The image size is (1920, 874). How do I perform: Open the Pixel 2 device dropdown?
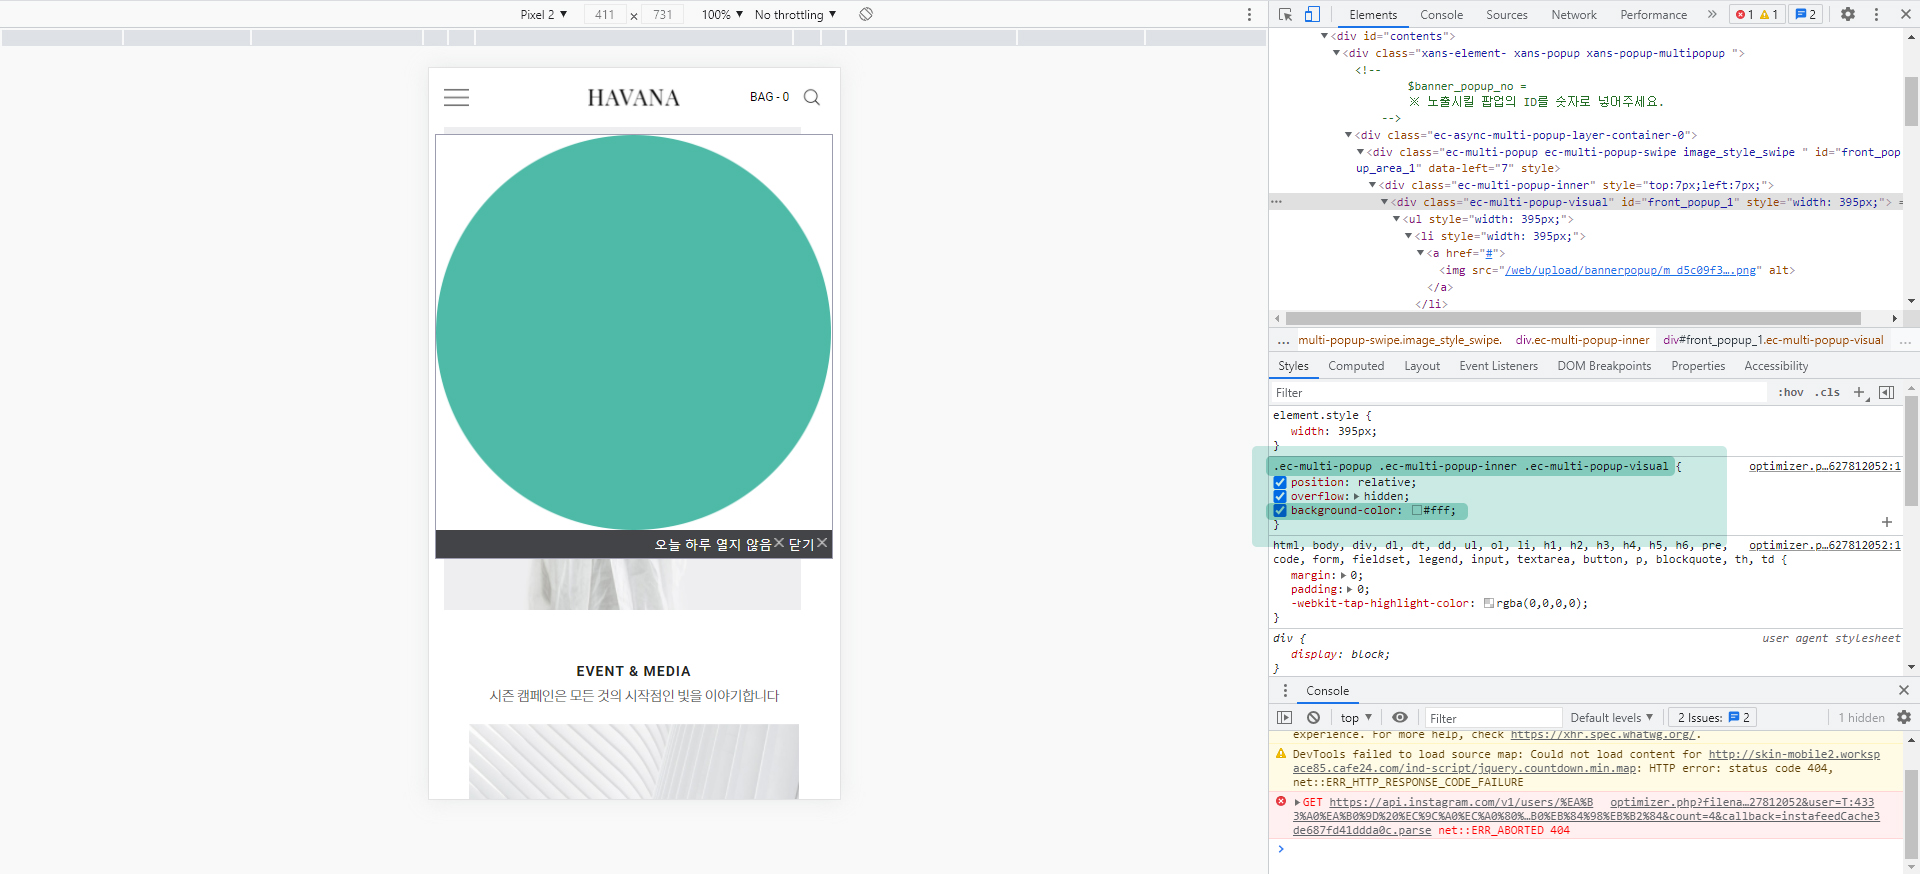tap(544, 14)
